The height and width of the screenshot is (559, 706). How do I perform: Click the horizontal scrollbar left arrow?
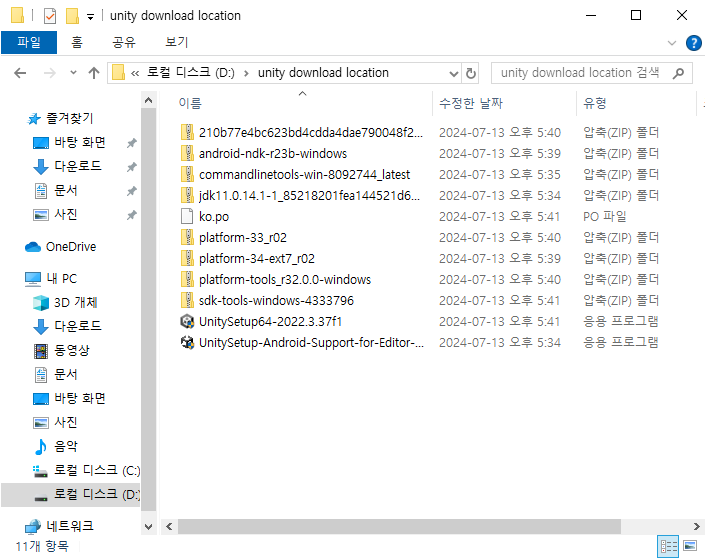pyautogui.click(x=169, y=526)
